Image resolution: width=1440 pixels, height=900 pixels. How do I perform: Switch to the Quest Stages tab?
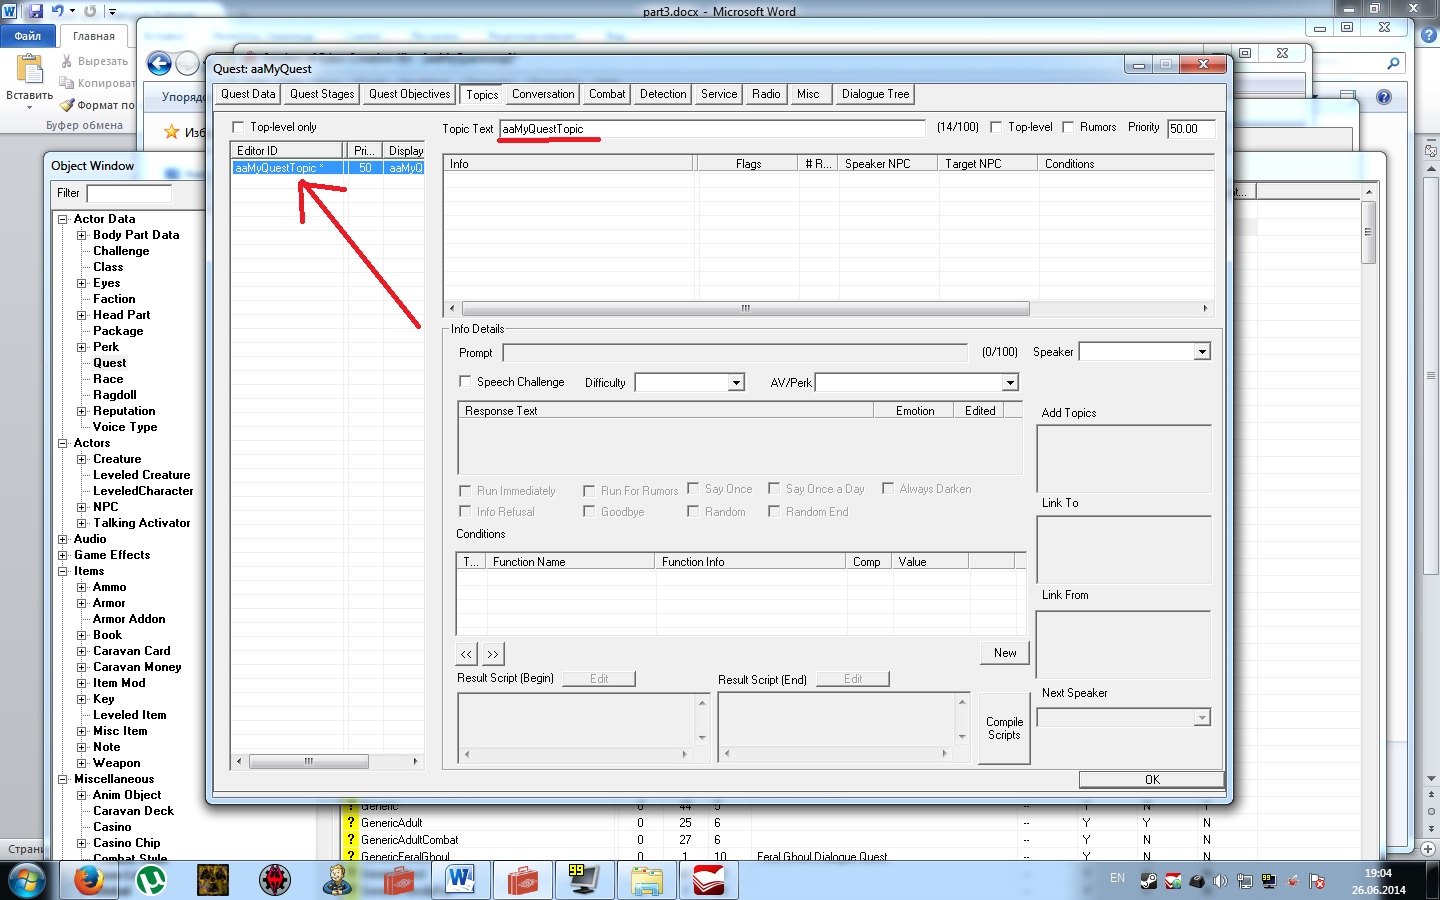click(x=322, y=94)
